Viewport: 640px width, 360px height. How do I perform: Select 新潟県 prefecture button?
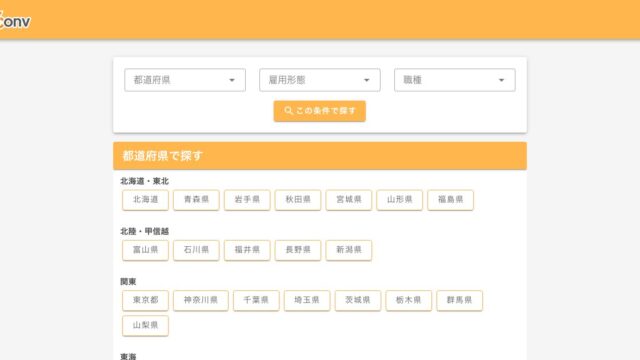[349, 250]
